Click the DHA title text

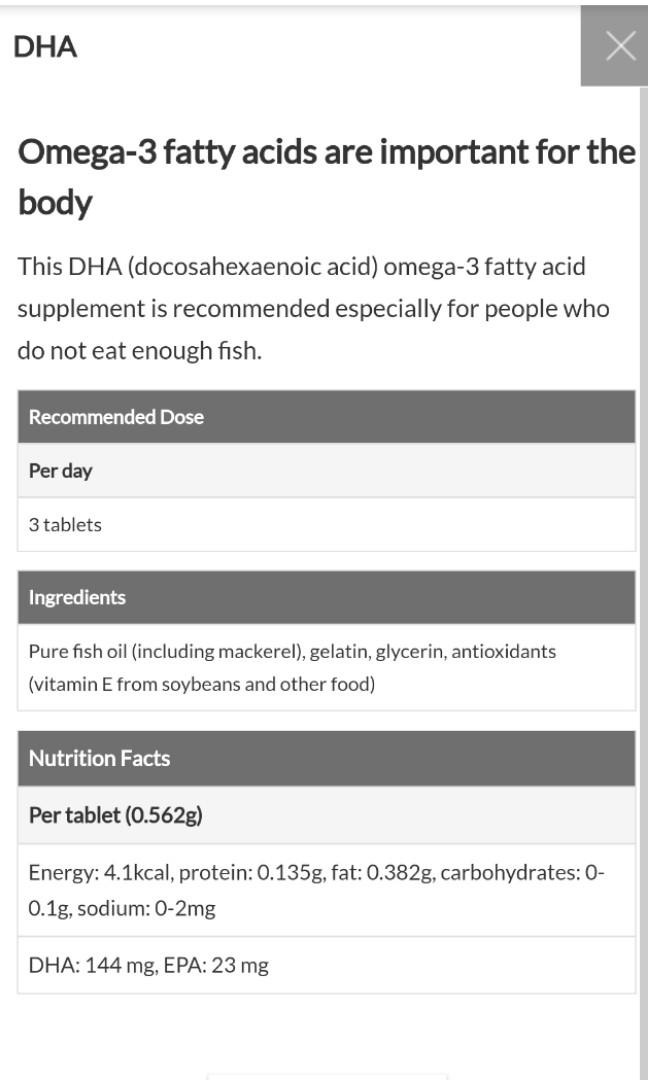[45, 46]
